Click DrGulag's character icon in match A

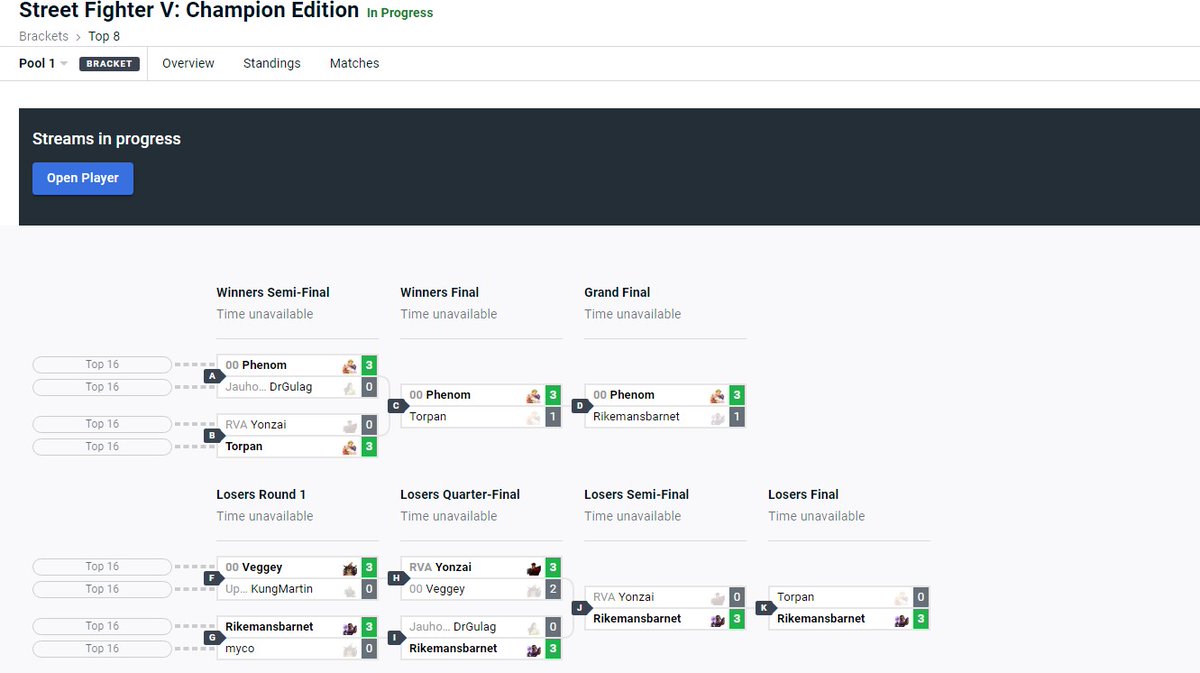(x=349, y=387)
